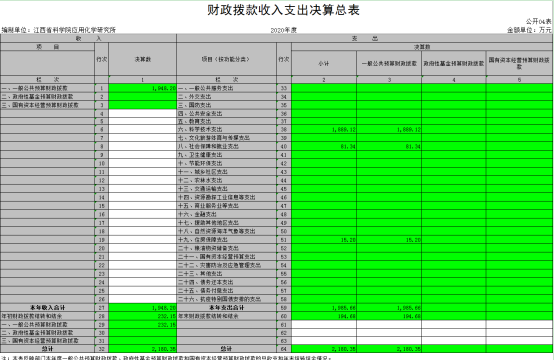Viewport: 554px width, 360px height.
Task: Click the 81.34 value under 一般公共预算财政拨款
Action: (x=389, y=146)
